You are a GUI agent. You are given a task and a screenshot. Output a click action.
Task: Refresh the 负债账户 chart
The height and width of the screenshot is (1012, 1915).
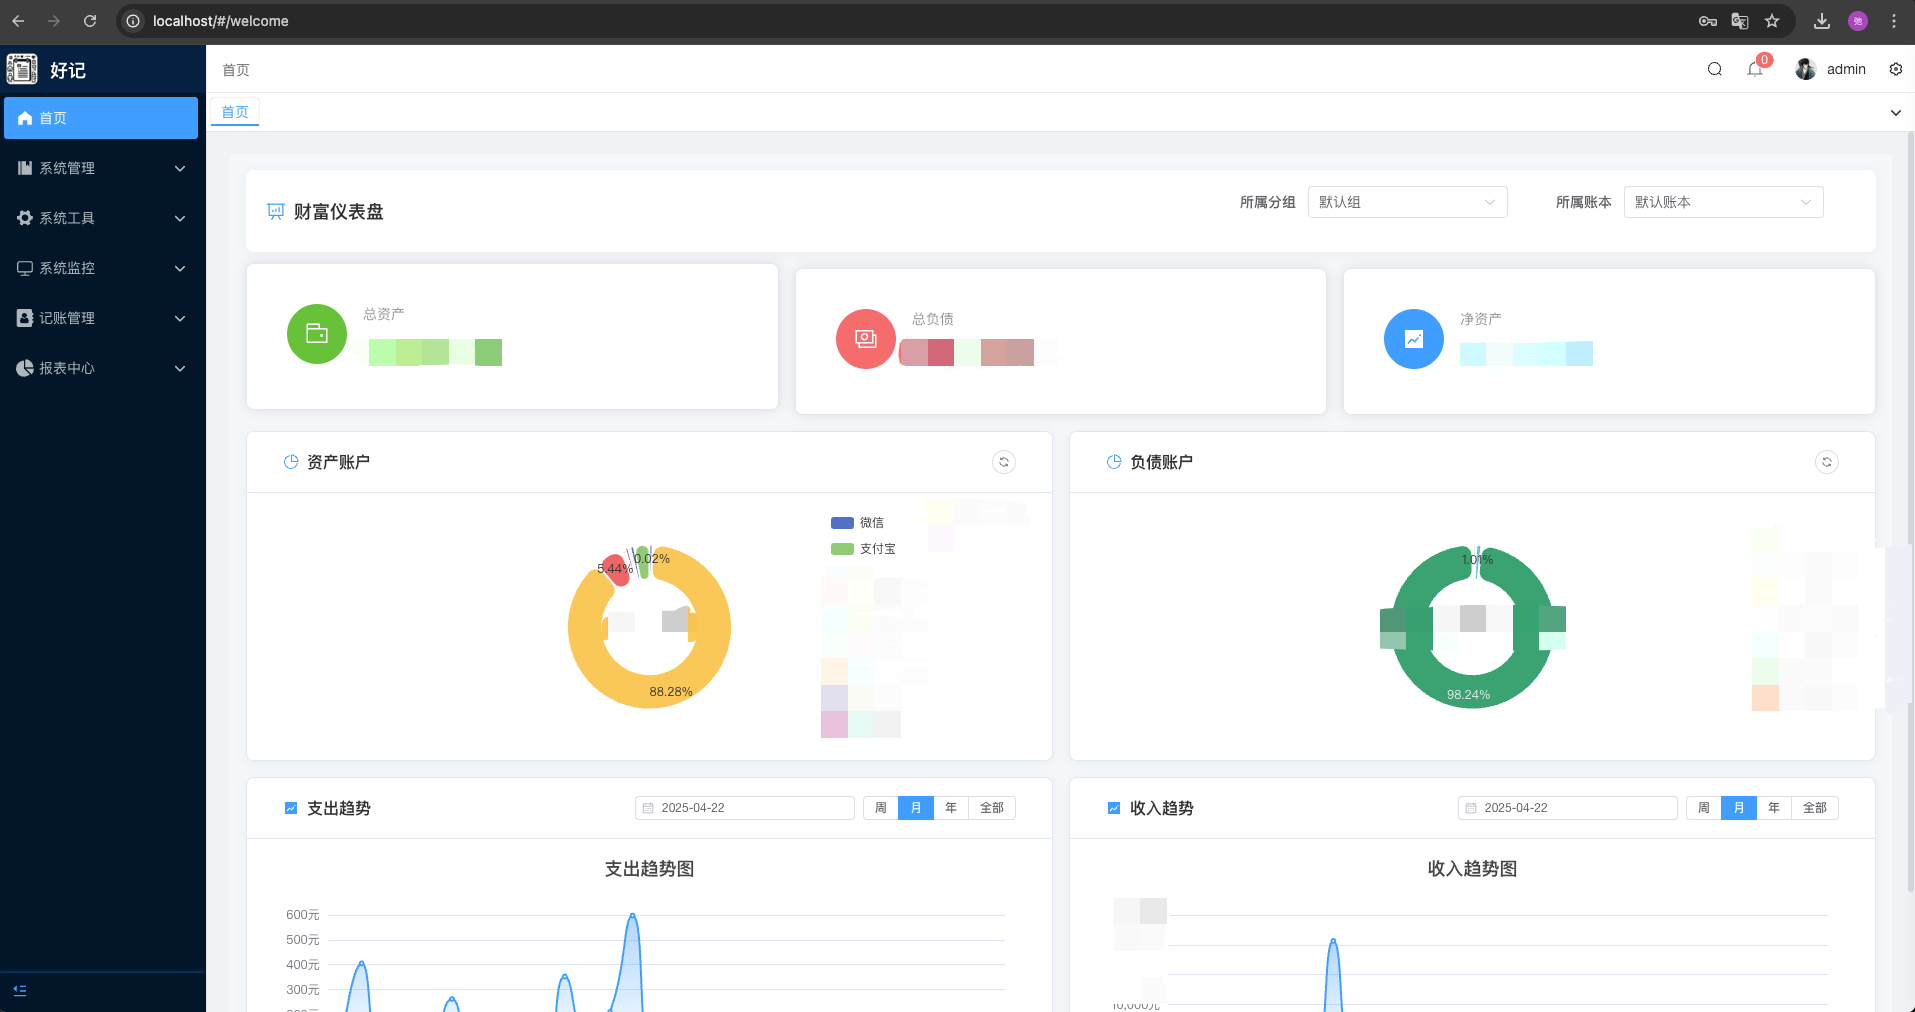click(x=1826, y=462)
